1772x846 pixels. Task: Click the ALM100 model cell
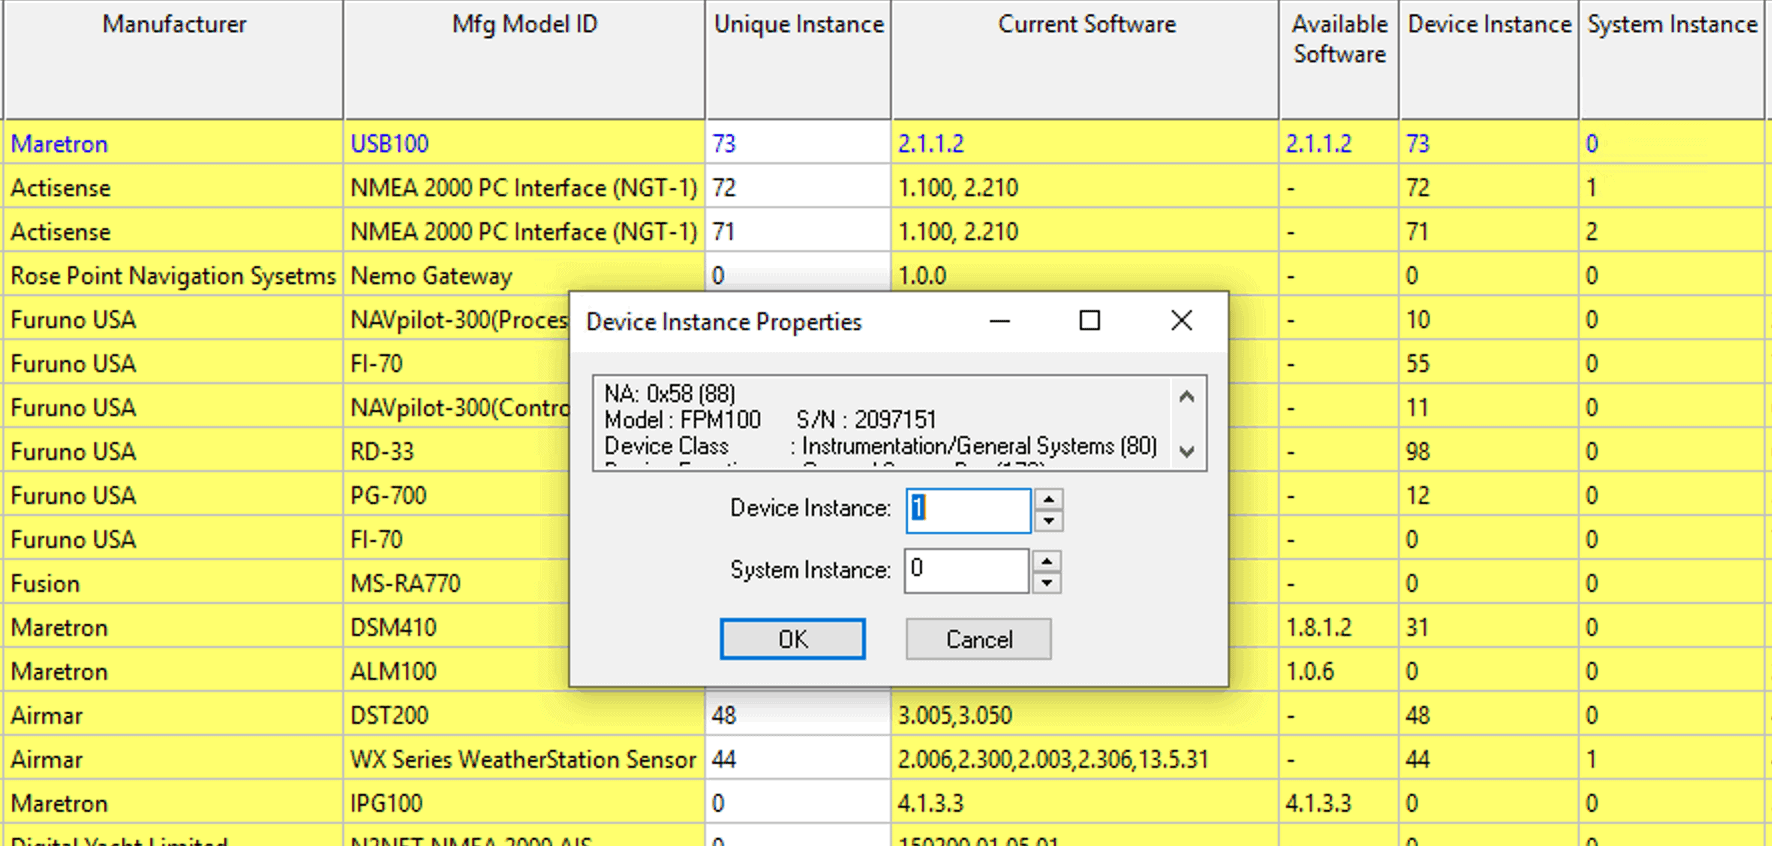[456, 671]
